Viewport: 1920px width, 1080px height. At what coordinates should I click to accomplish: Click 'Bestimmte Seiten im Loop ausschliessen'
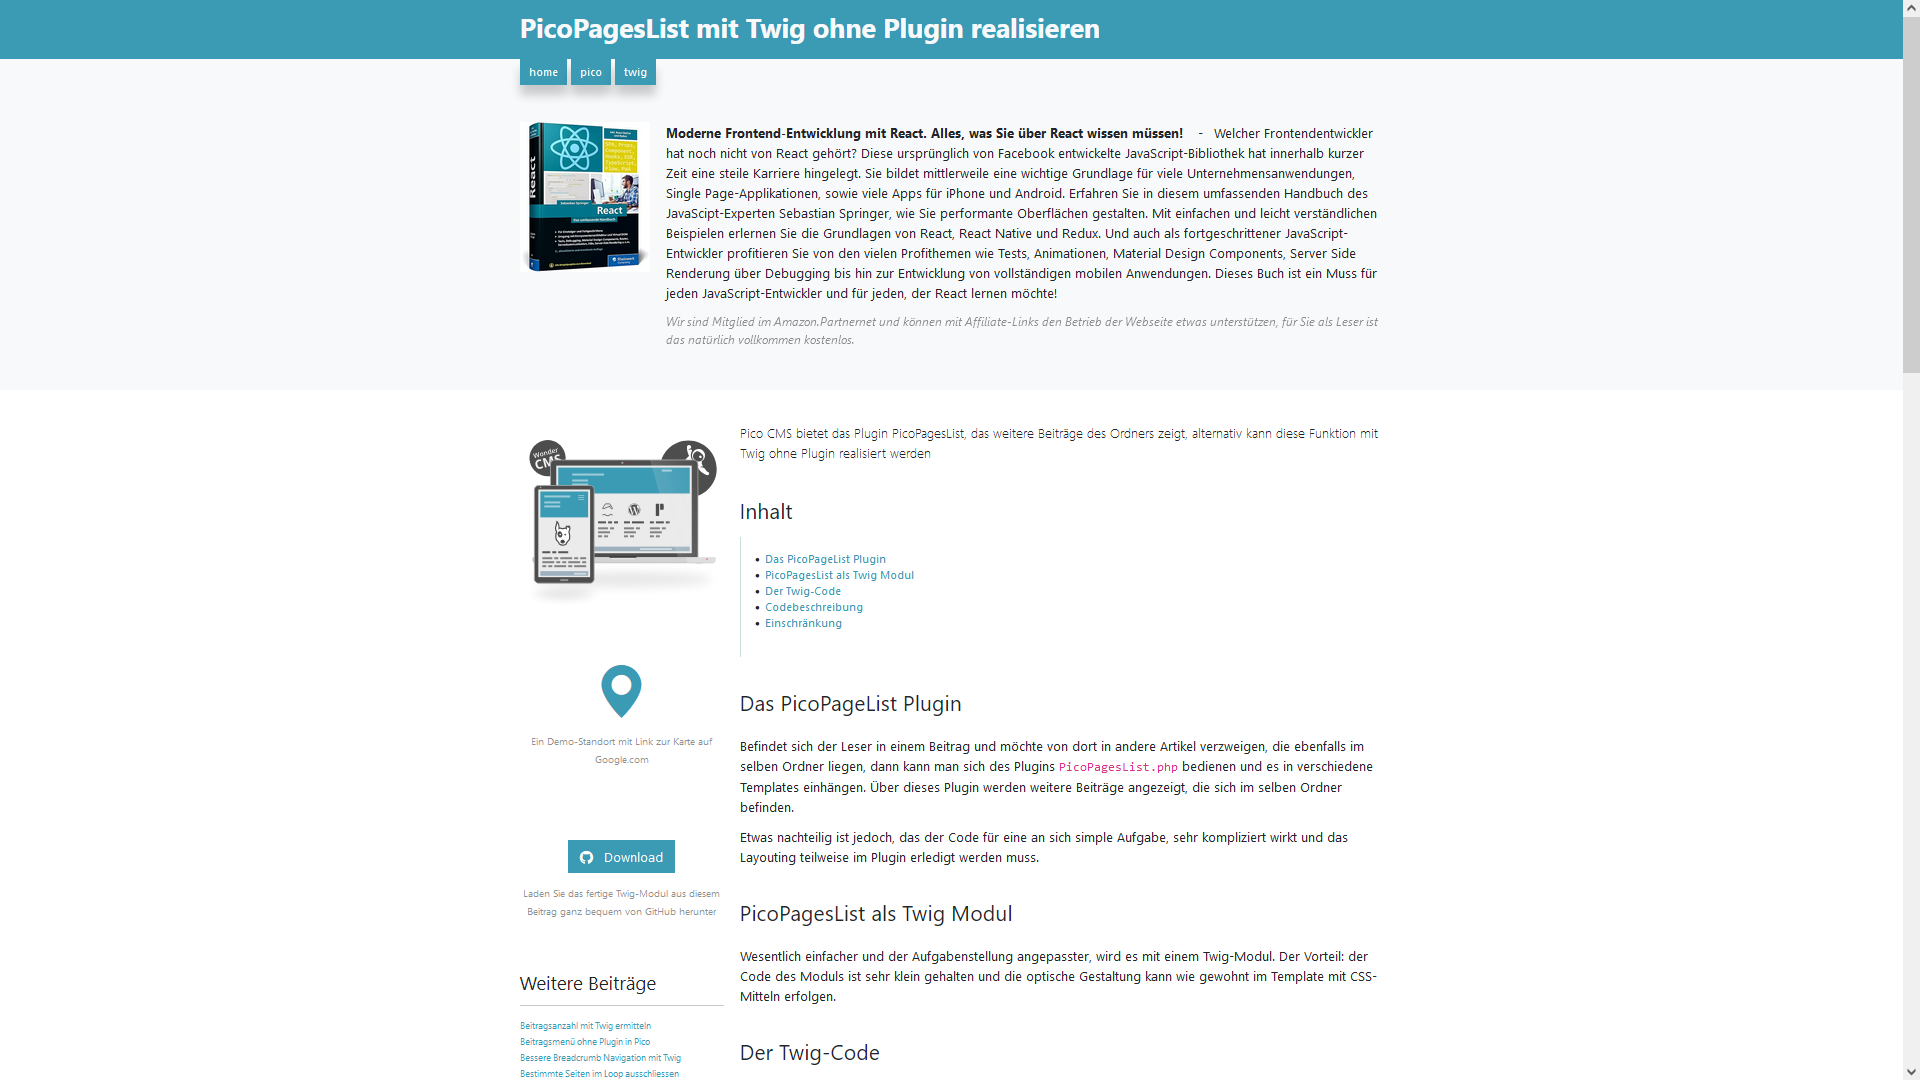pos(599,1073)
